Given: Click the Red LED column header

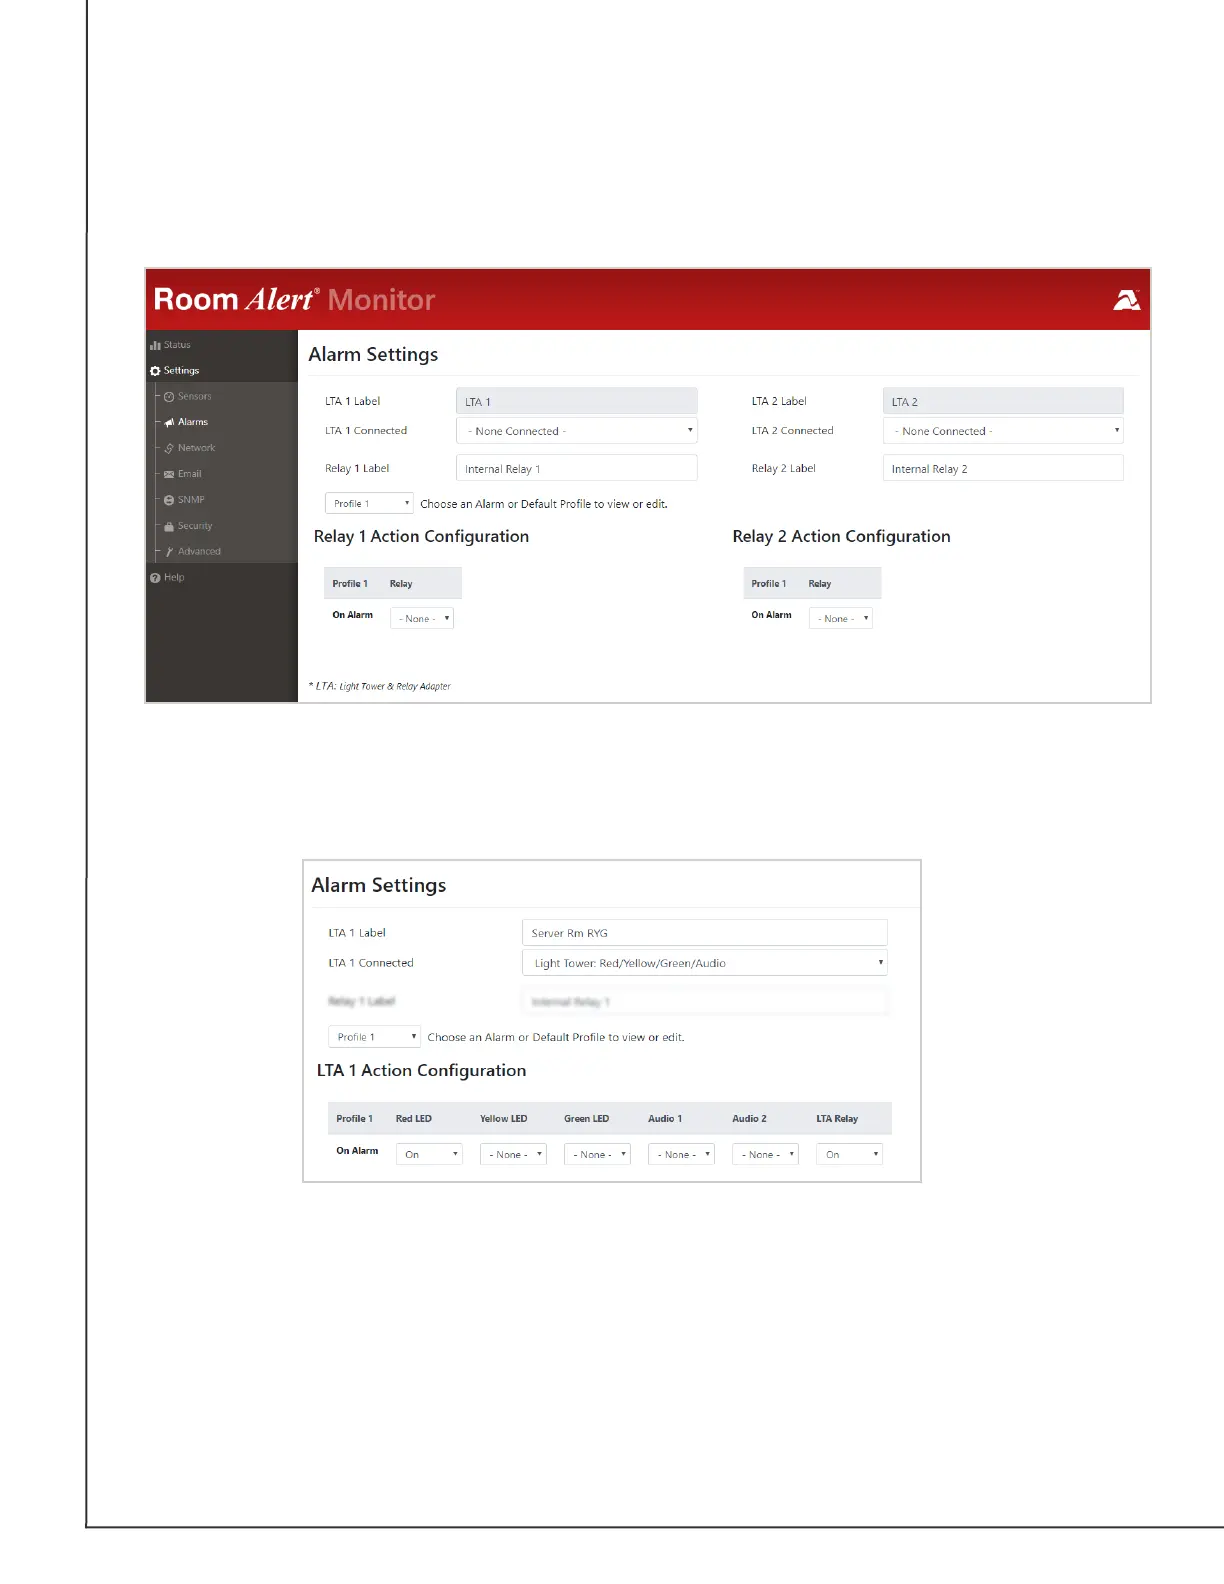Looking at the screenshot, I should 414,1119.
